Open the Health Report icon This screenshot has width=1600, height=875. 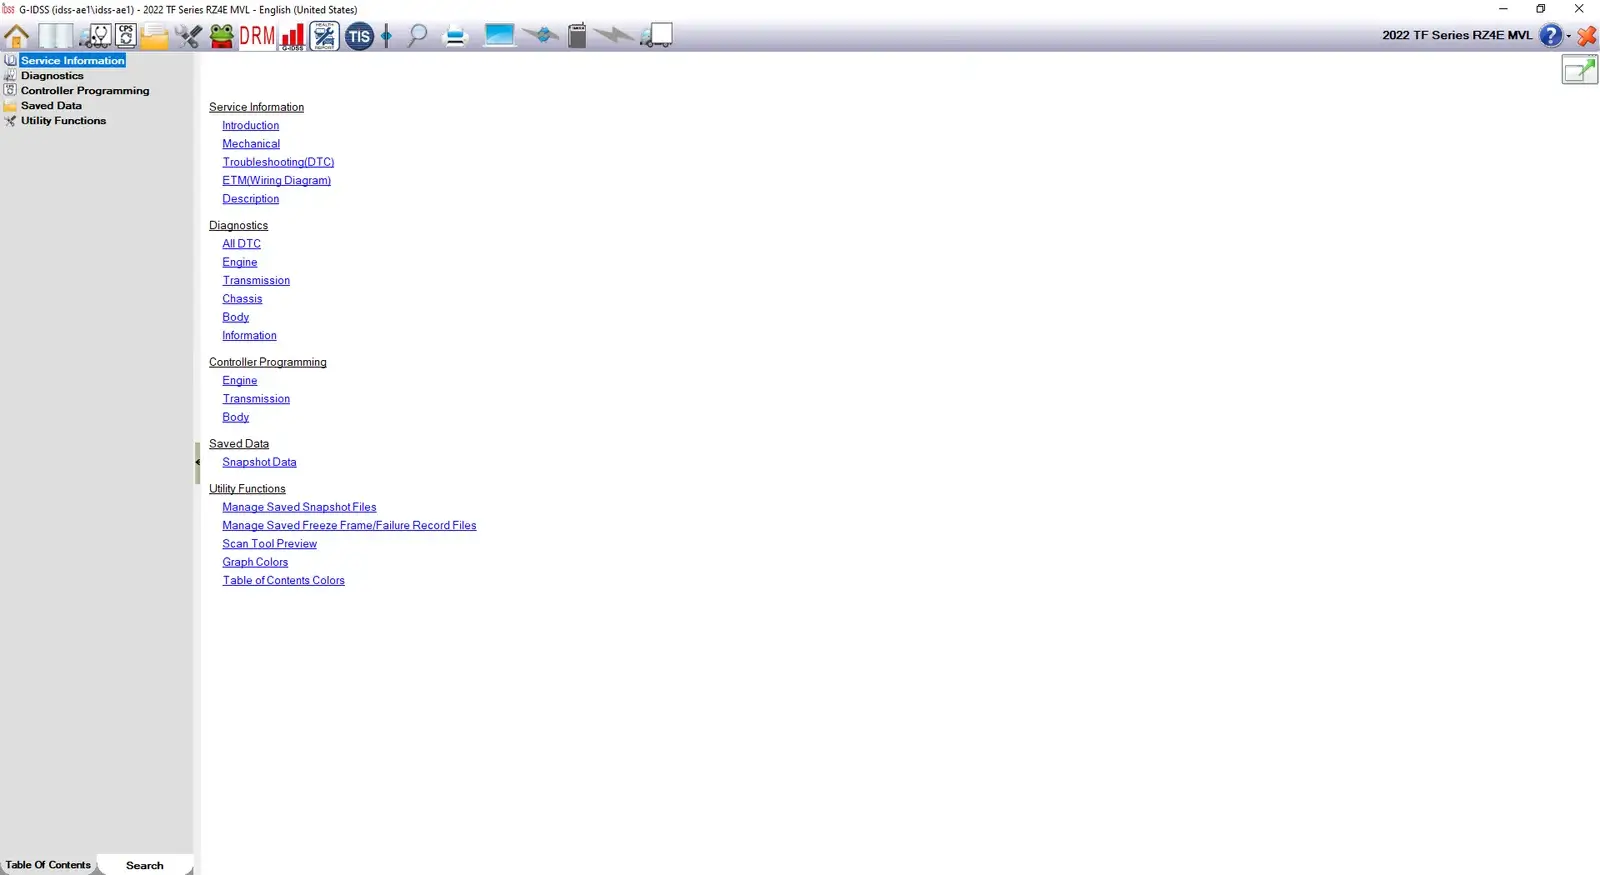point(324,37)
